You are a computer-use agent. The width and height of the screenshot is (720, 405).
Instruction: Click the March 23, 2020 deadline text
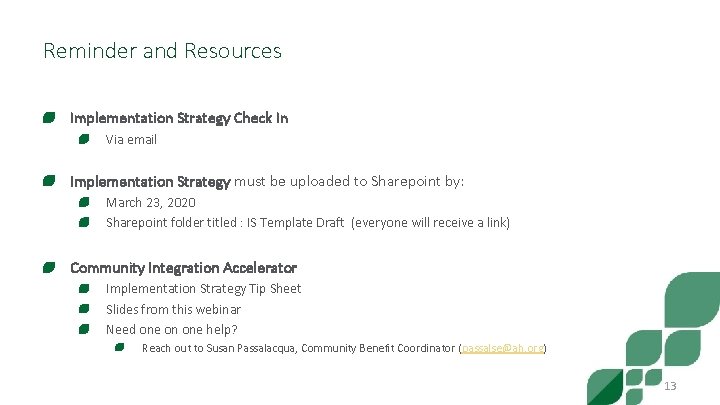[x=151, y=202]
